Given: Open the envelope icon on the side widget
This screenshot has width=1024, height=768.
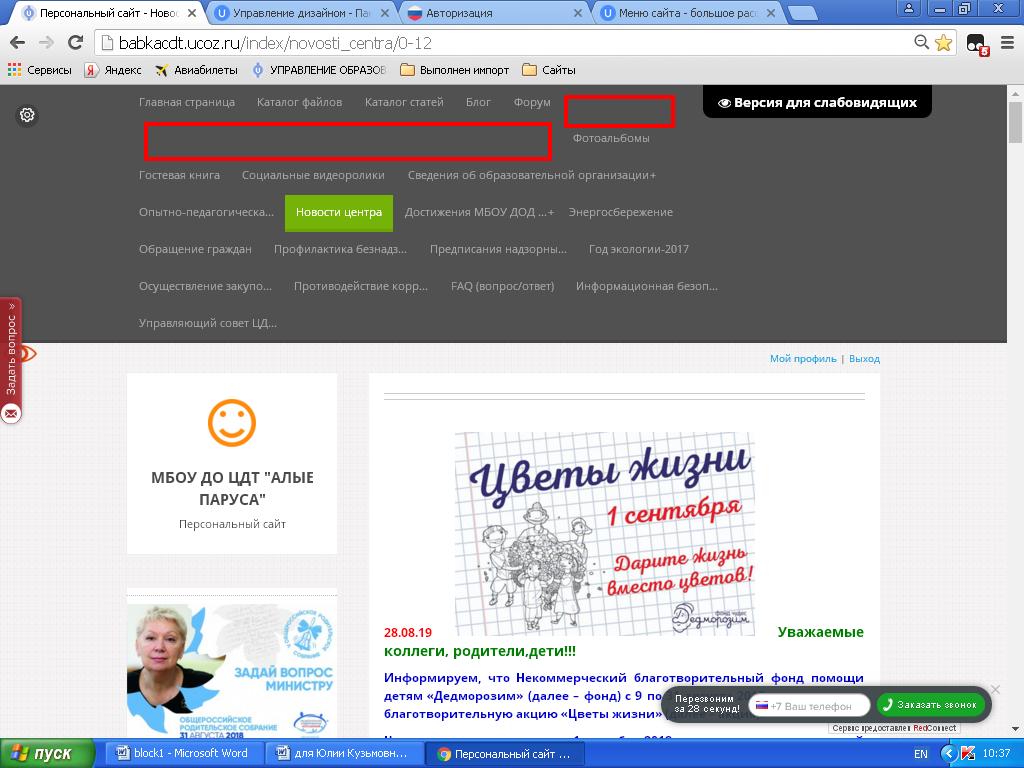Looking at the screenshot, I should 10,413.
